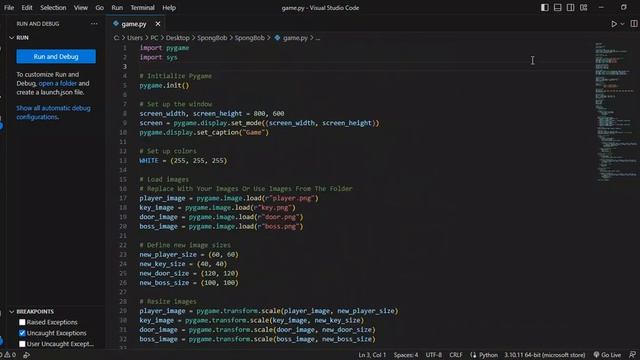Viewport: 640px width, 360px height.
Task: Toggle primary side bar layout icon
Action: 544,7
